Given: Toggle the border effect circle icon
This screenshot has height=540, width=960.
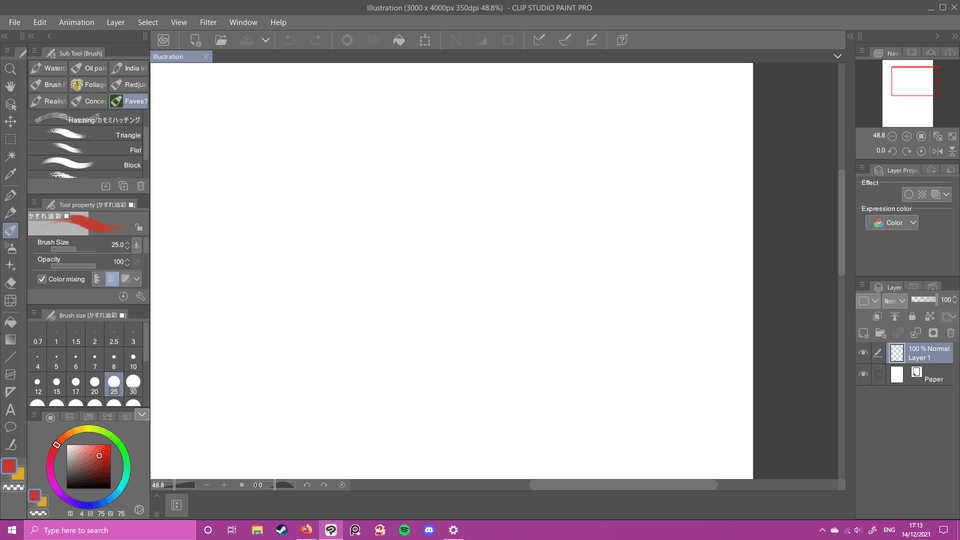Looking at the screenshot, I should pos(909,194).
